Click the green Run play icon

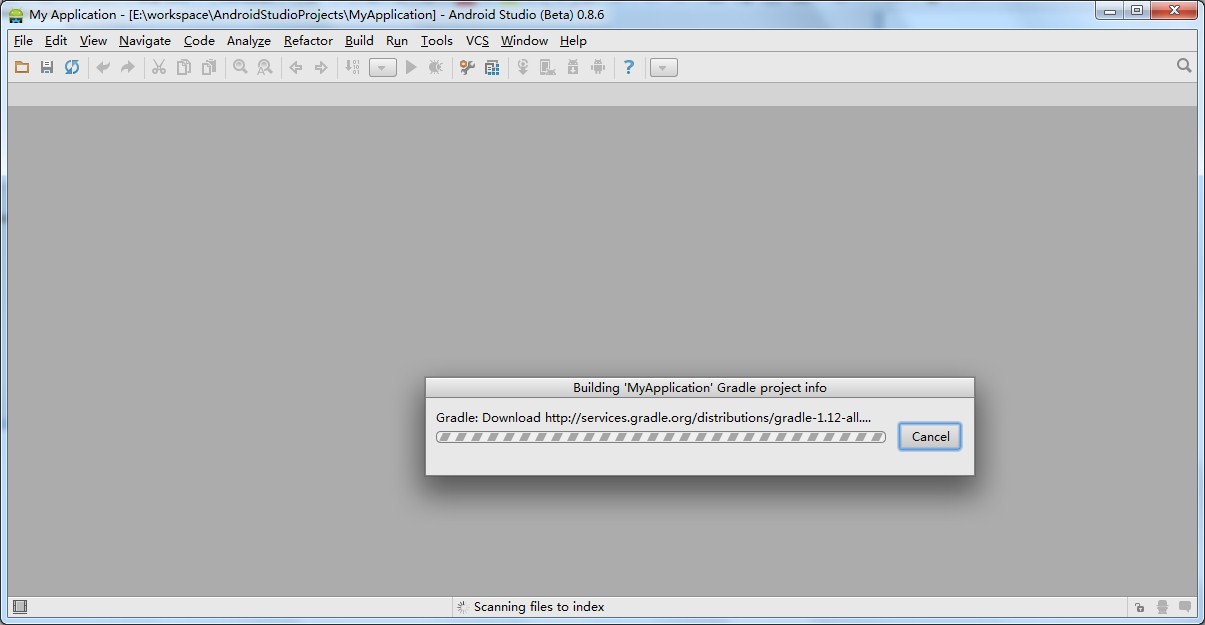pyautogui.click(x=410, y=67)
